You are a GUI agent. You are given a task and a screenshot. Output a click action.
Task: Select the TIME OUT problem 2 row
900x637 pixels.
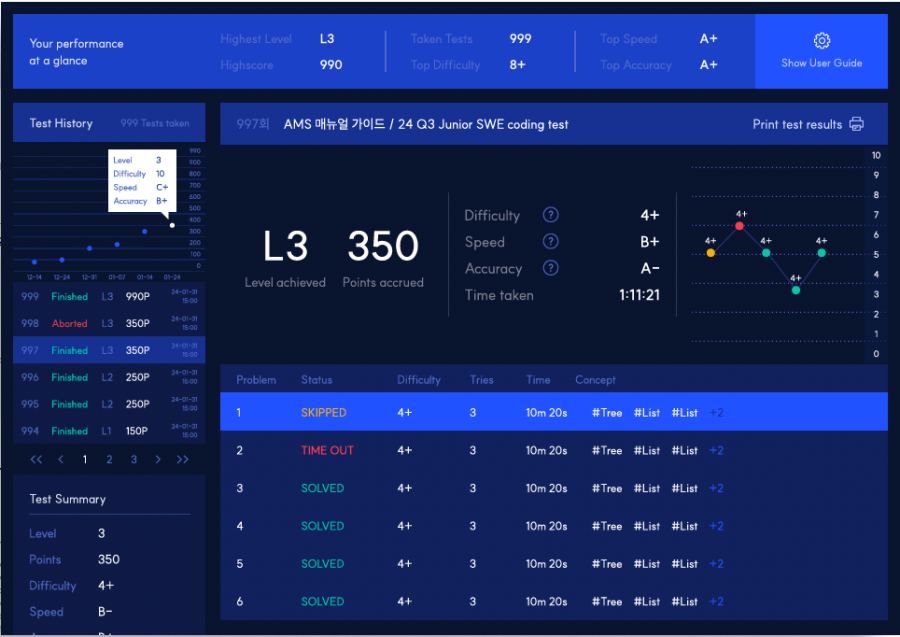click(554, 450)
